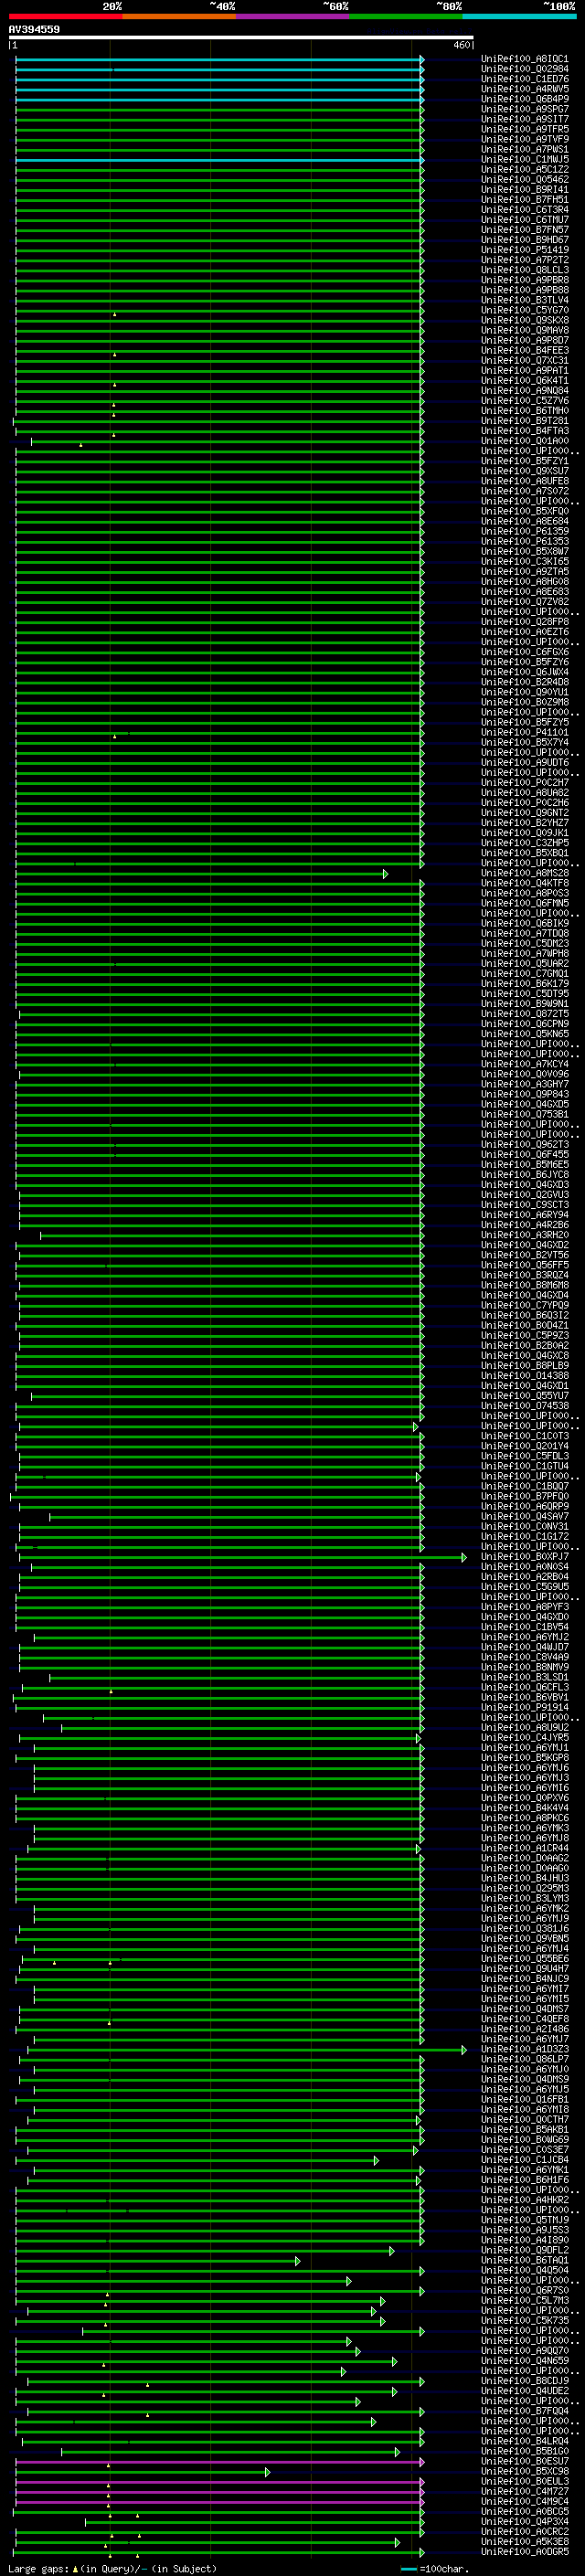The width and height of the screenshot is (585, 2576).
Task: Click the red 20% identity legend bar
Action: click(x=65, y=16)
